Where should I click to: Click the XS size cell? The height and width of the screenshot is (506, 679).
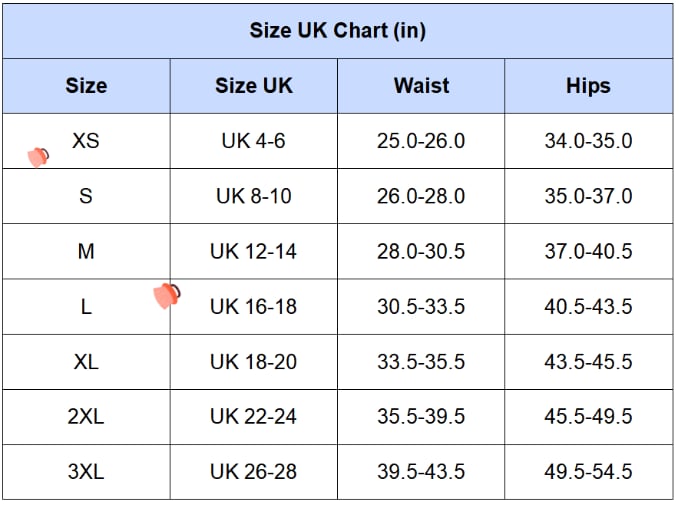(x=86, y=141)
